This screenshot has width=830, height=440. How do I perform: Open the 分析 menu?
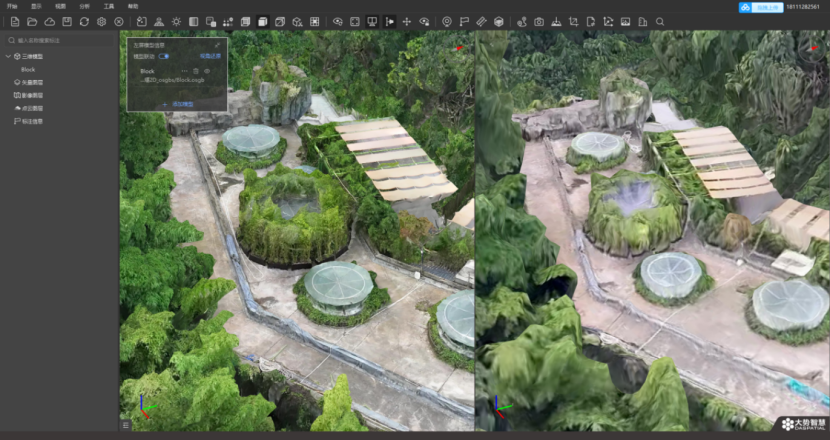click(x=84, y=6)
